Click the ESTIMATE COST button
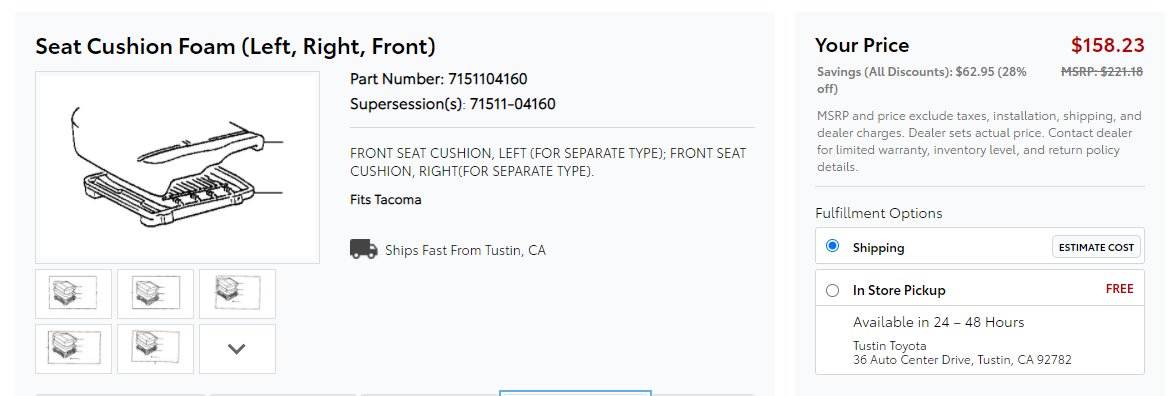Screen dimensions: 1172x396 [1097, 247]
